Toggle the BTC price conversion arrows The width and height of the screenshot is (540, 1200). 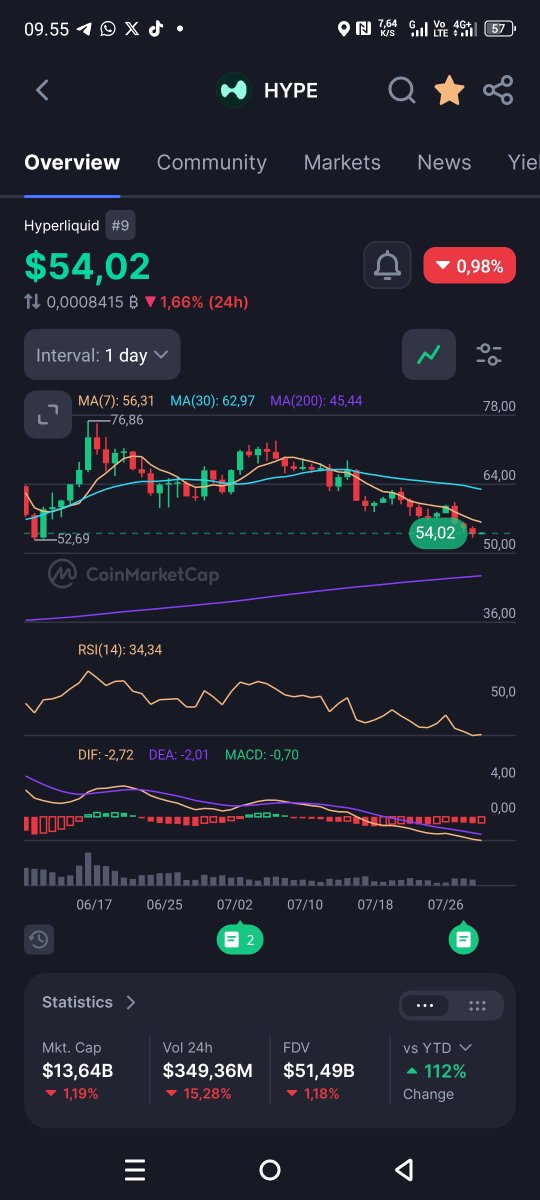coord(33,301)
